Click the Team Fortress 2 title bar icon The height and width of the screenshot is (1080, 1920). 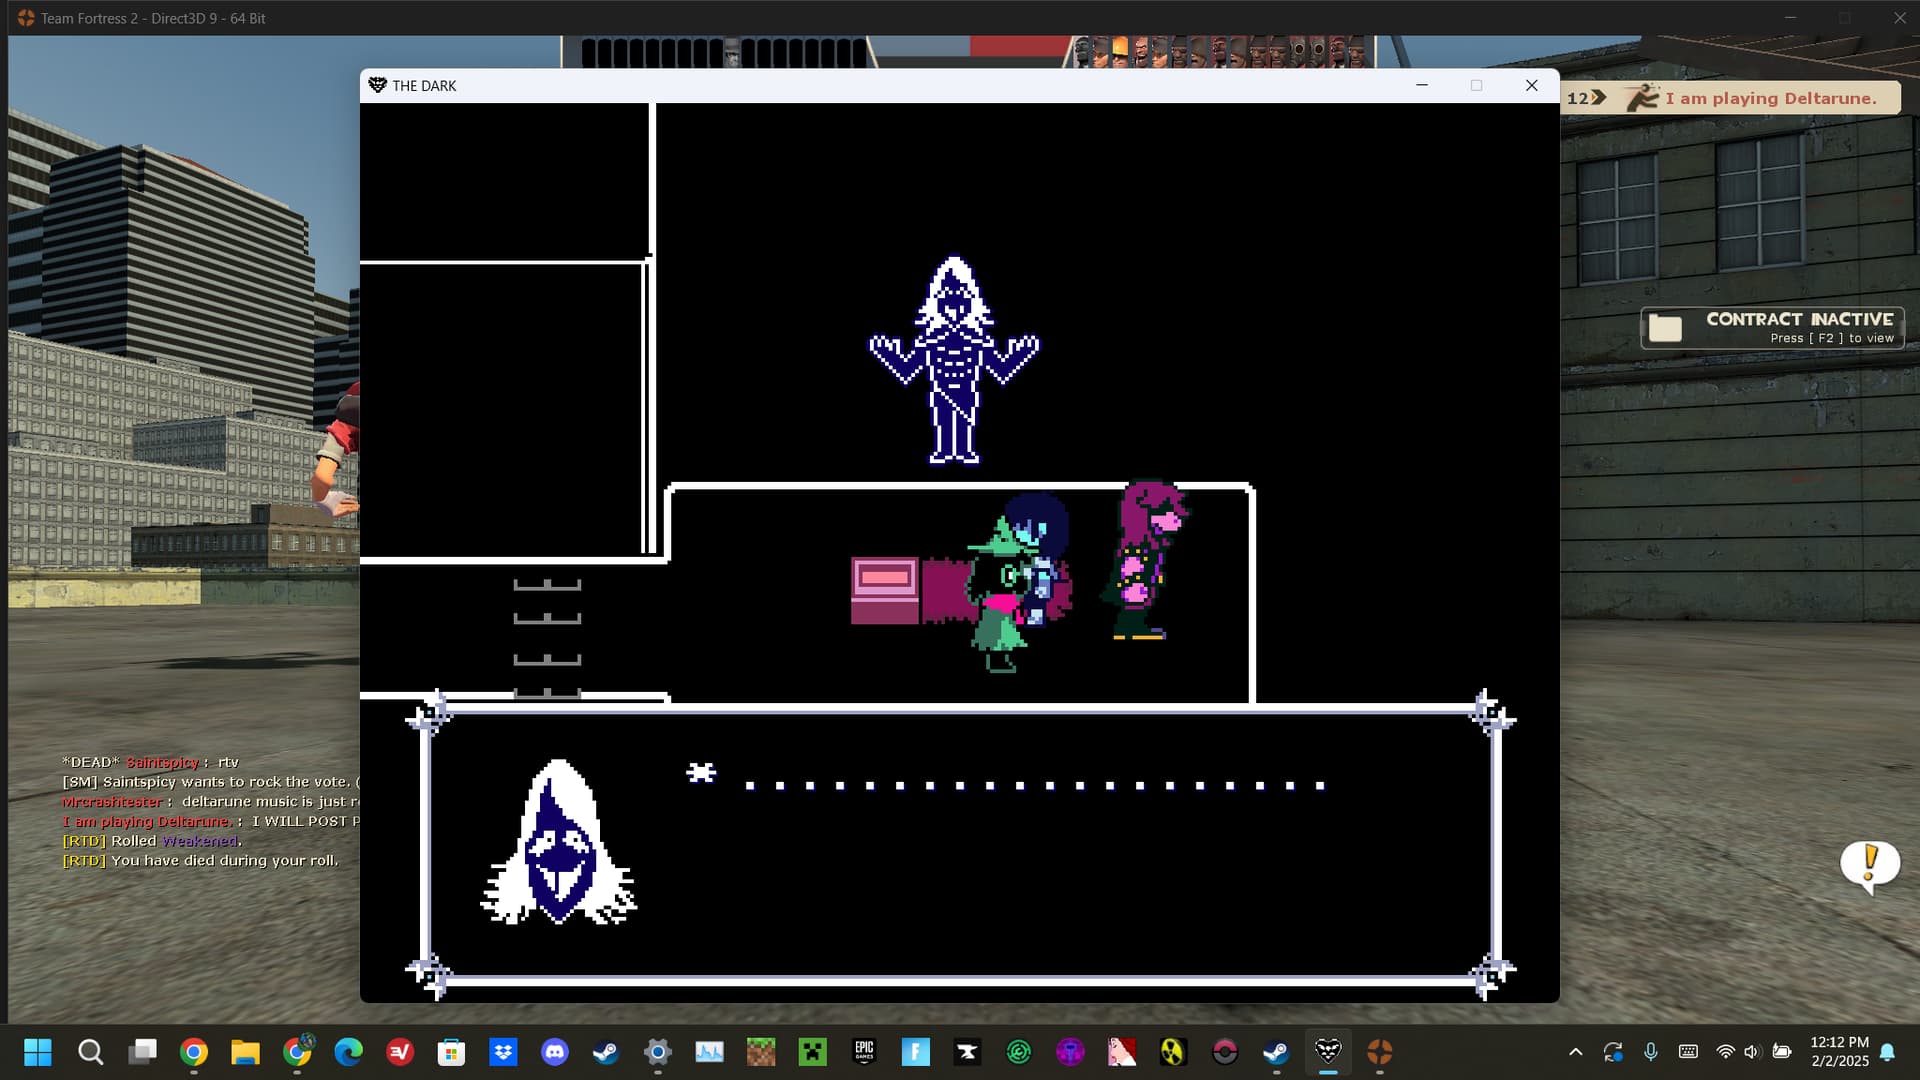[x=26, y=18]
